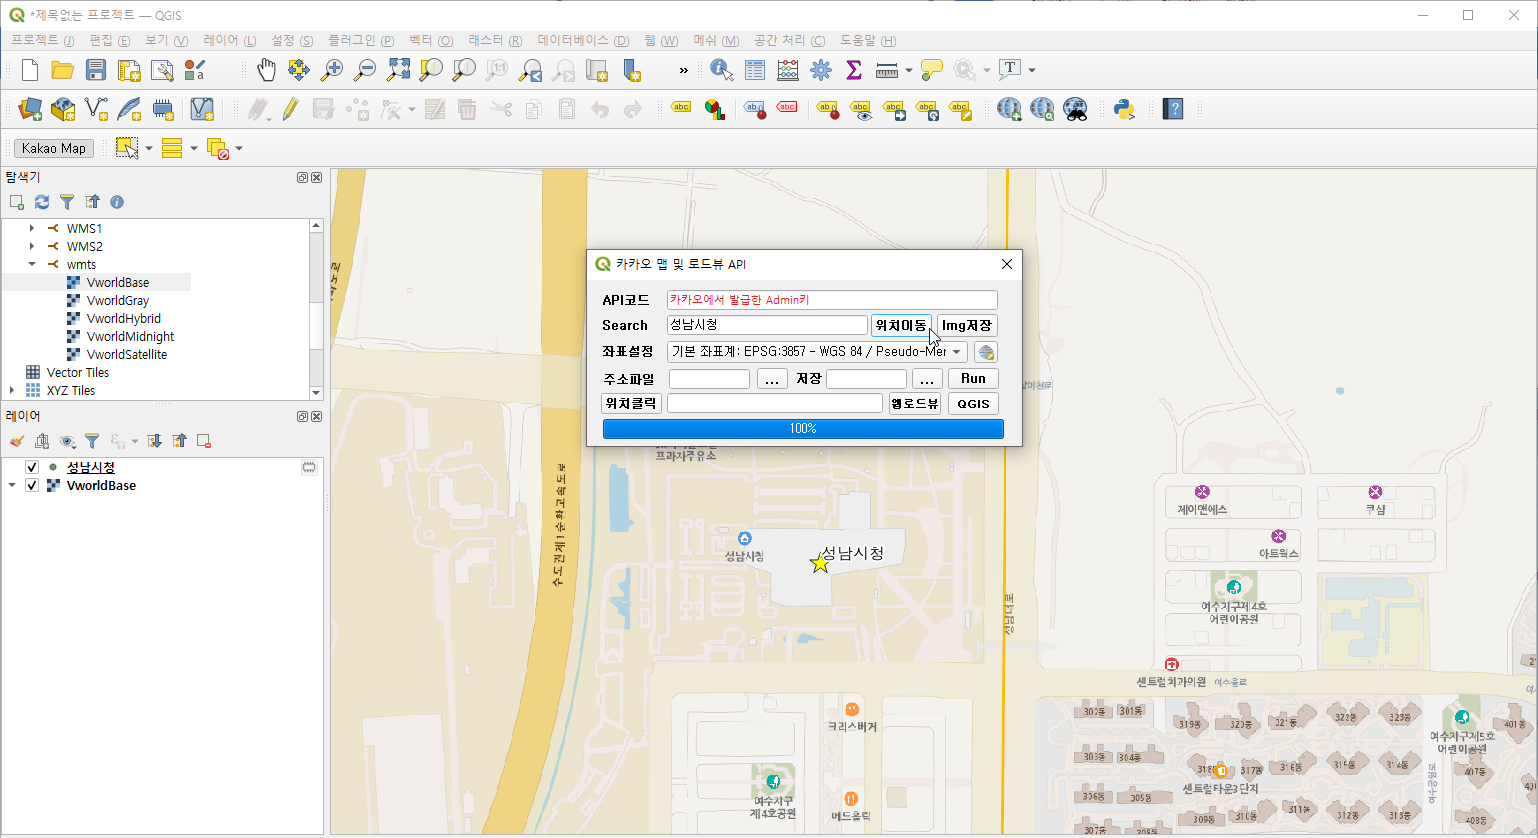
Task: Show Map Tips speech bubble icon
Action: tap(932, 70)
